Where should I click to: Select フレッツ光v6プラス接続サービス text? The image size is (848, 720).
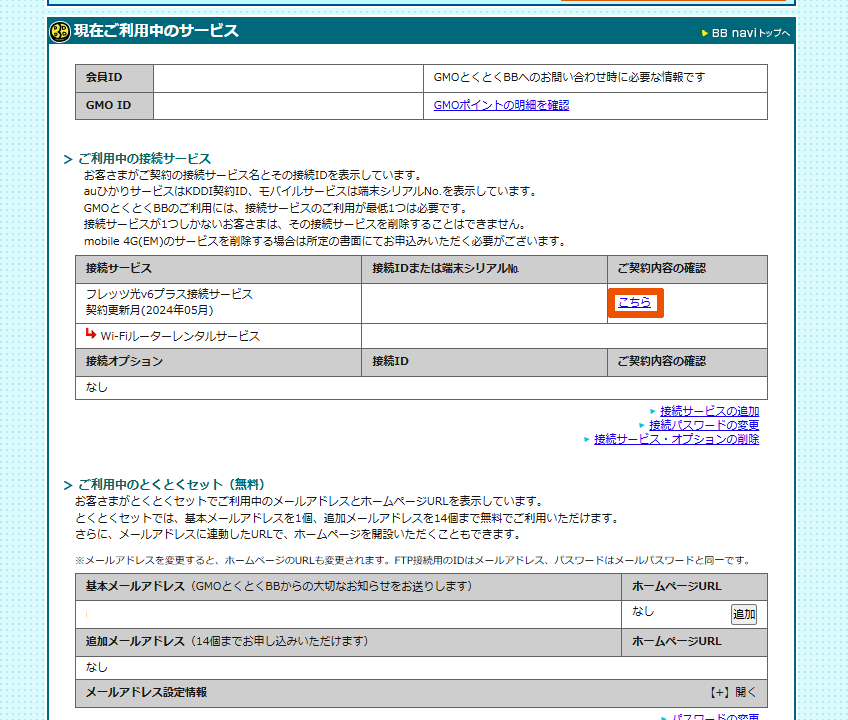click(169, 295)
